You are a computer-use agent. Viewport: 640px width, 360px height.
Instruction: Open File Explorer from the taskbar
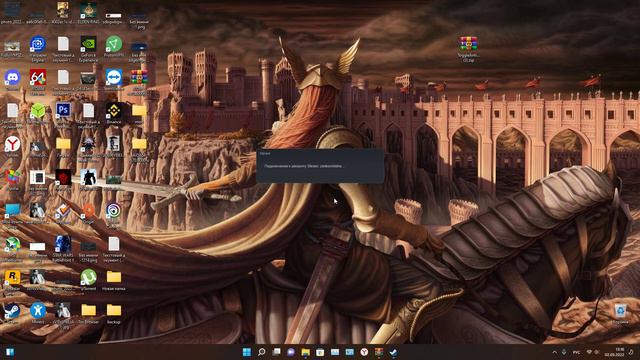click(305, 352)
